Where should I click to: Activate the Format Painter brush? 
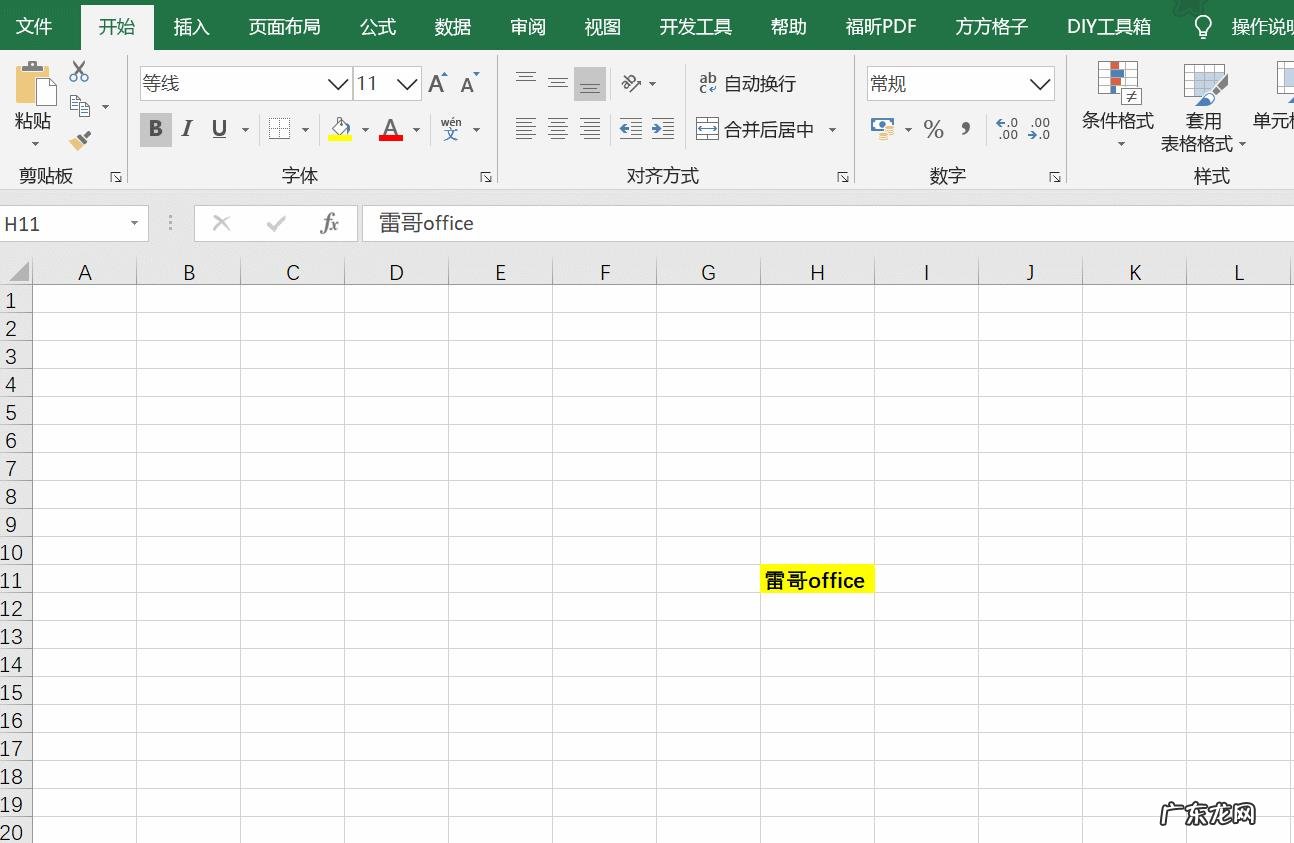coord(78,140)
